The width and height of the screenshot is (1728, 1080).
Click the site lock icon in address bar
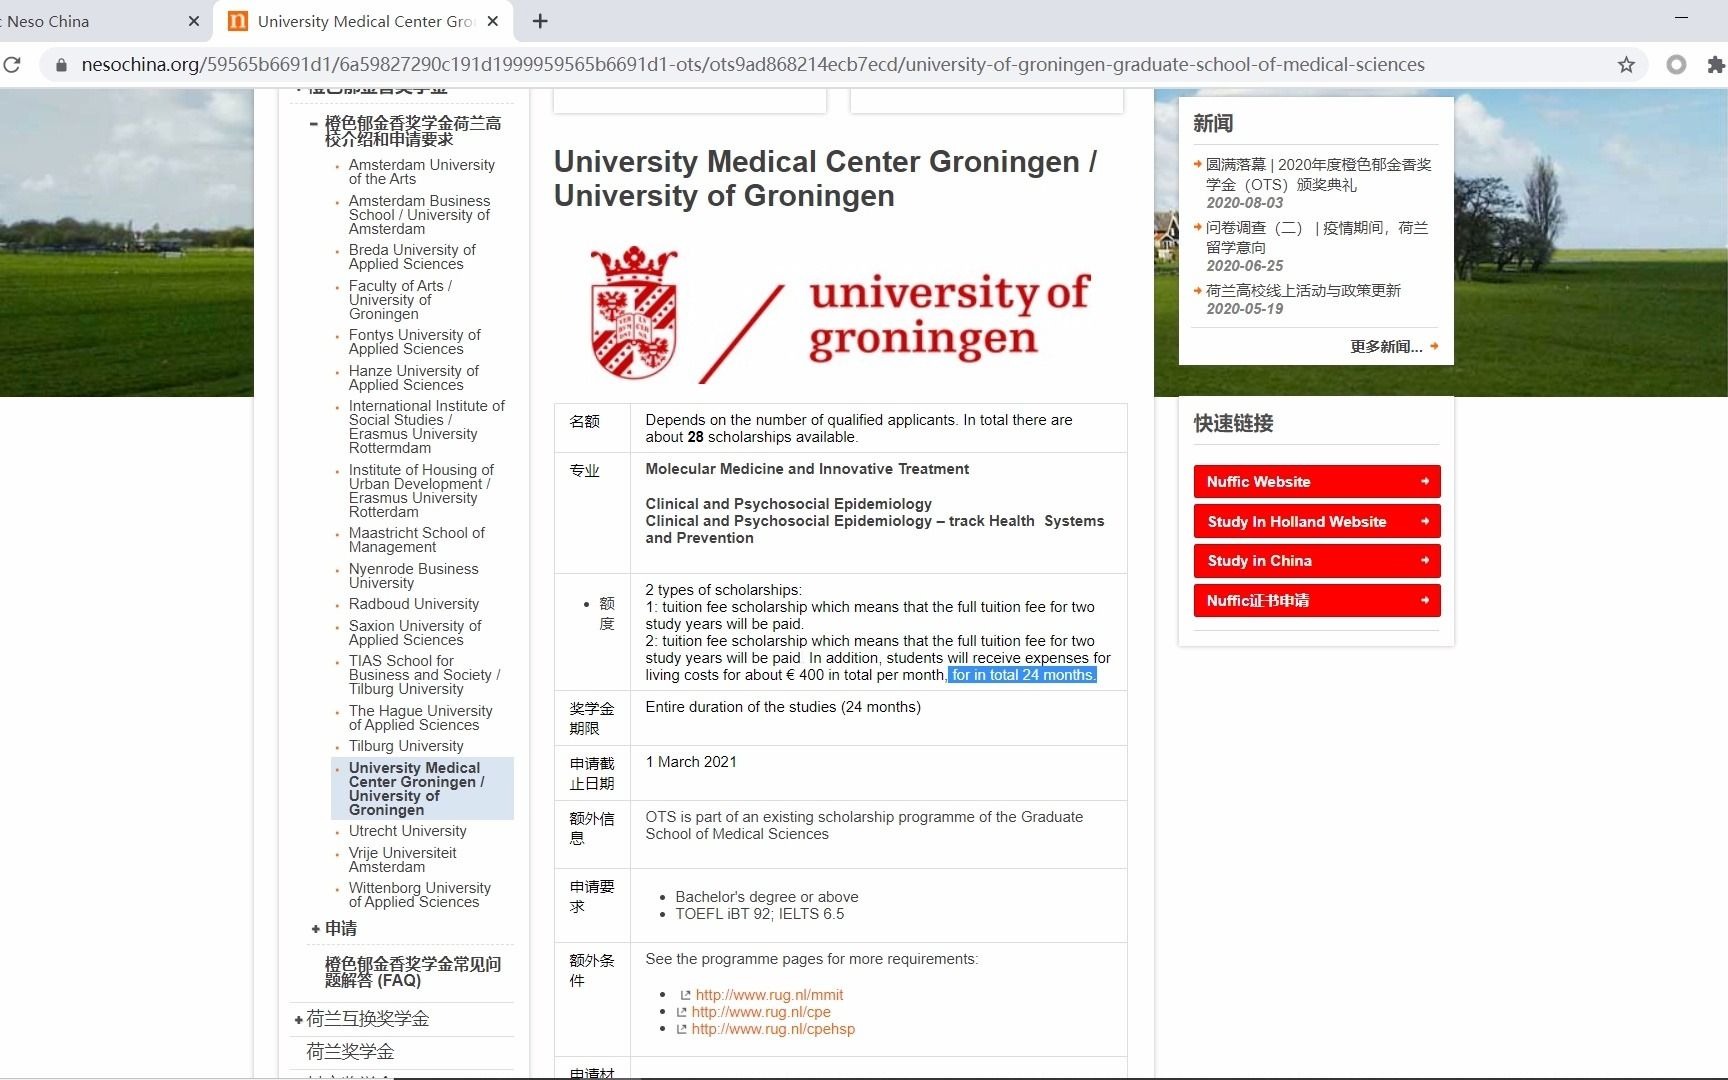(61, 65)
